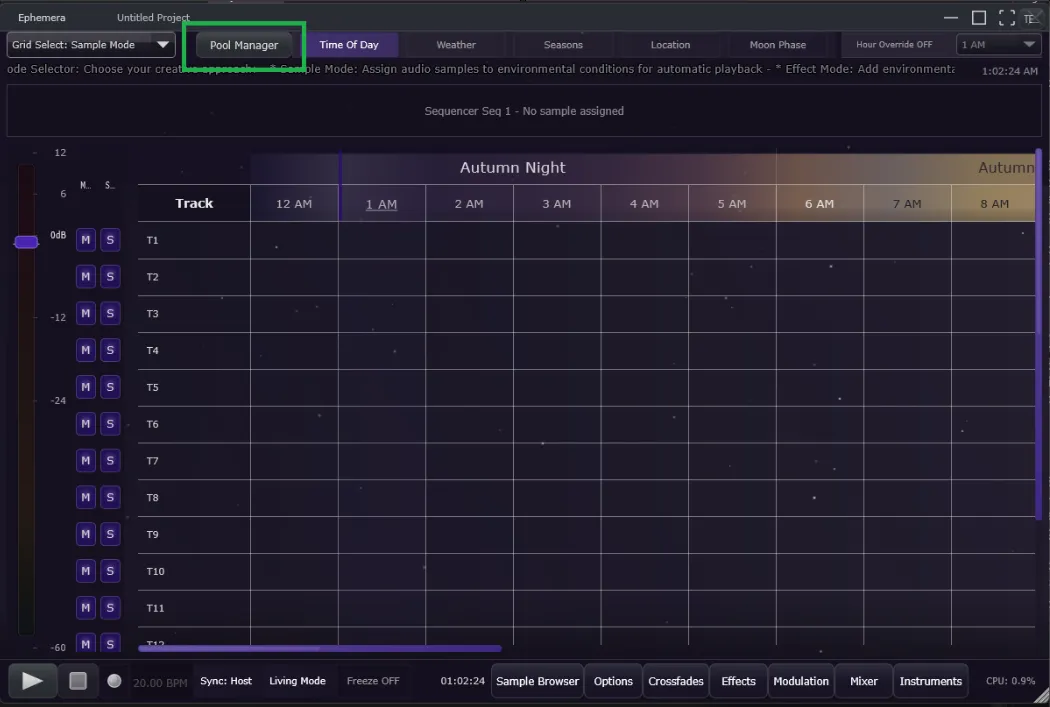Click the fullscreen expand icon
The height and width of the screenshot is (707, 1050).
tap(1007, 17)
